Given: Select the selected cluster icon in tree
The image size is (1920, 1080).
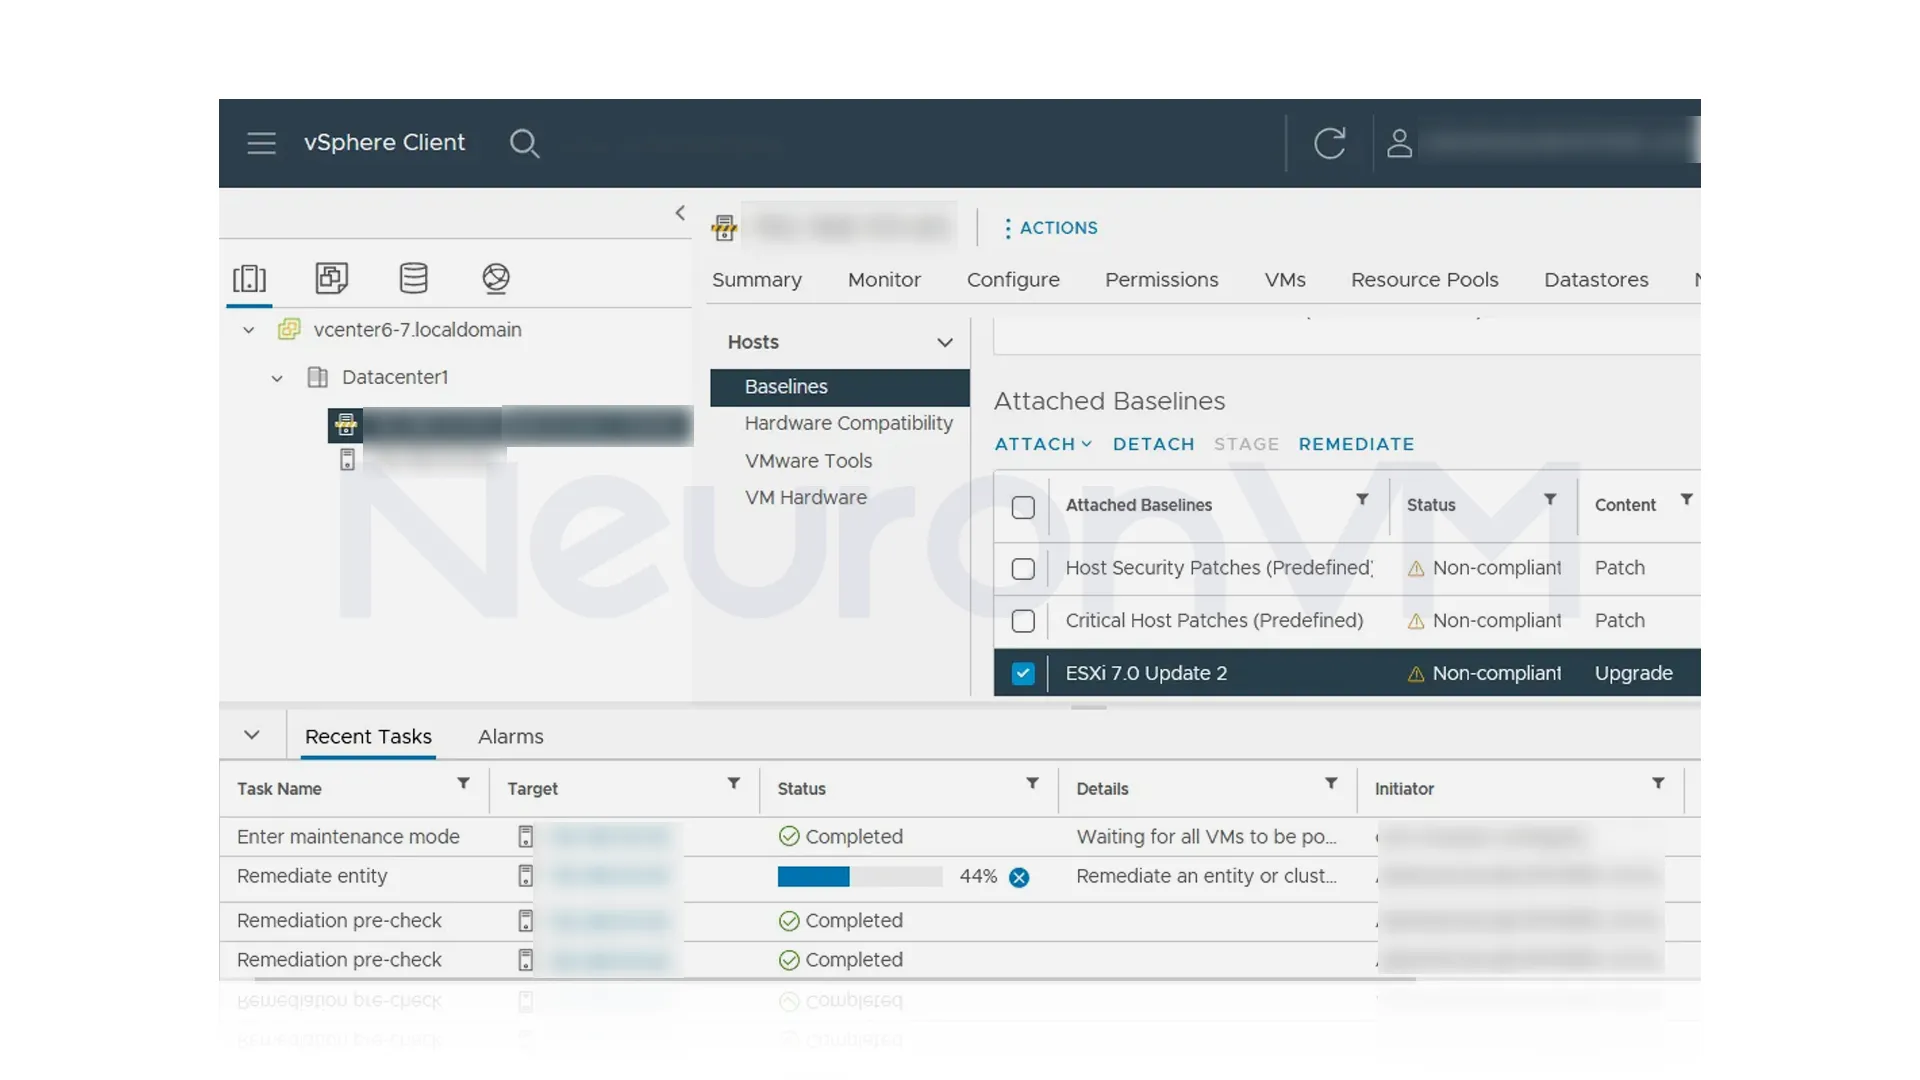Looking at the screenshot, I should 346,425.
